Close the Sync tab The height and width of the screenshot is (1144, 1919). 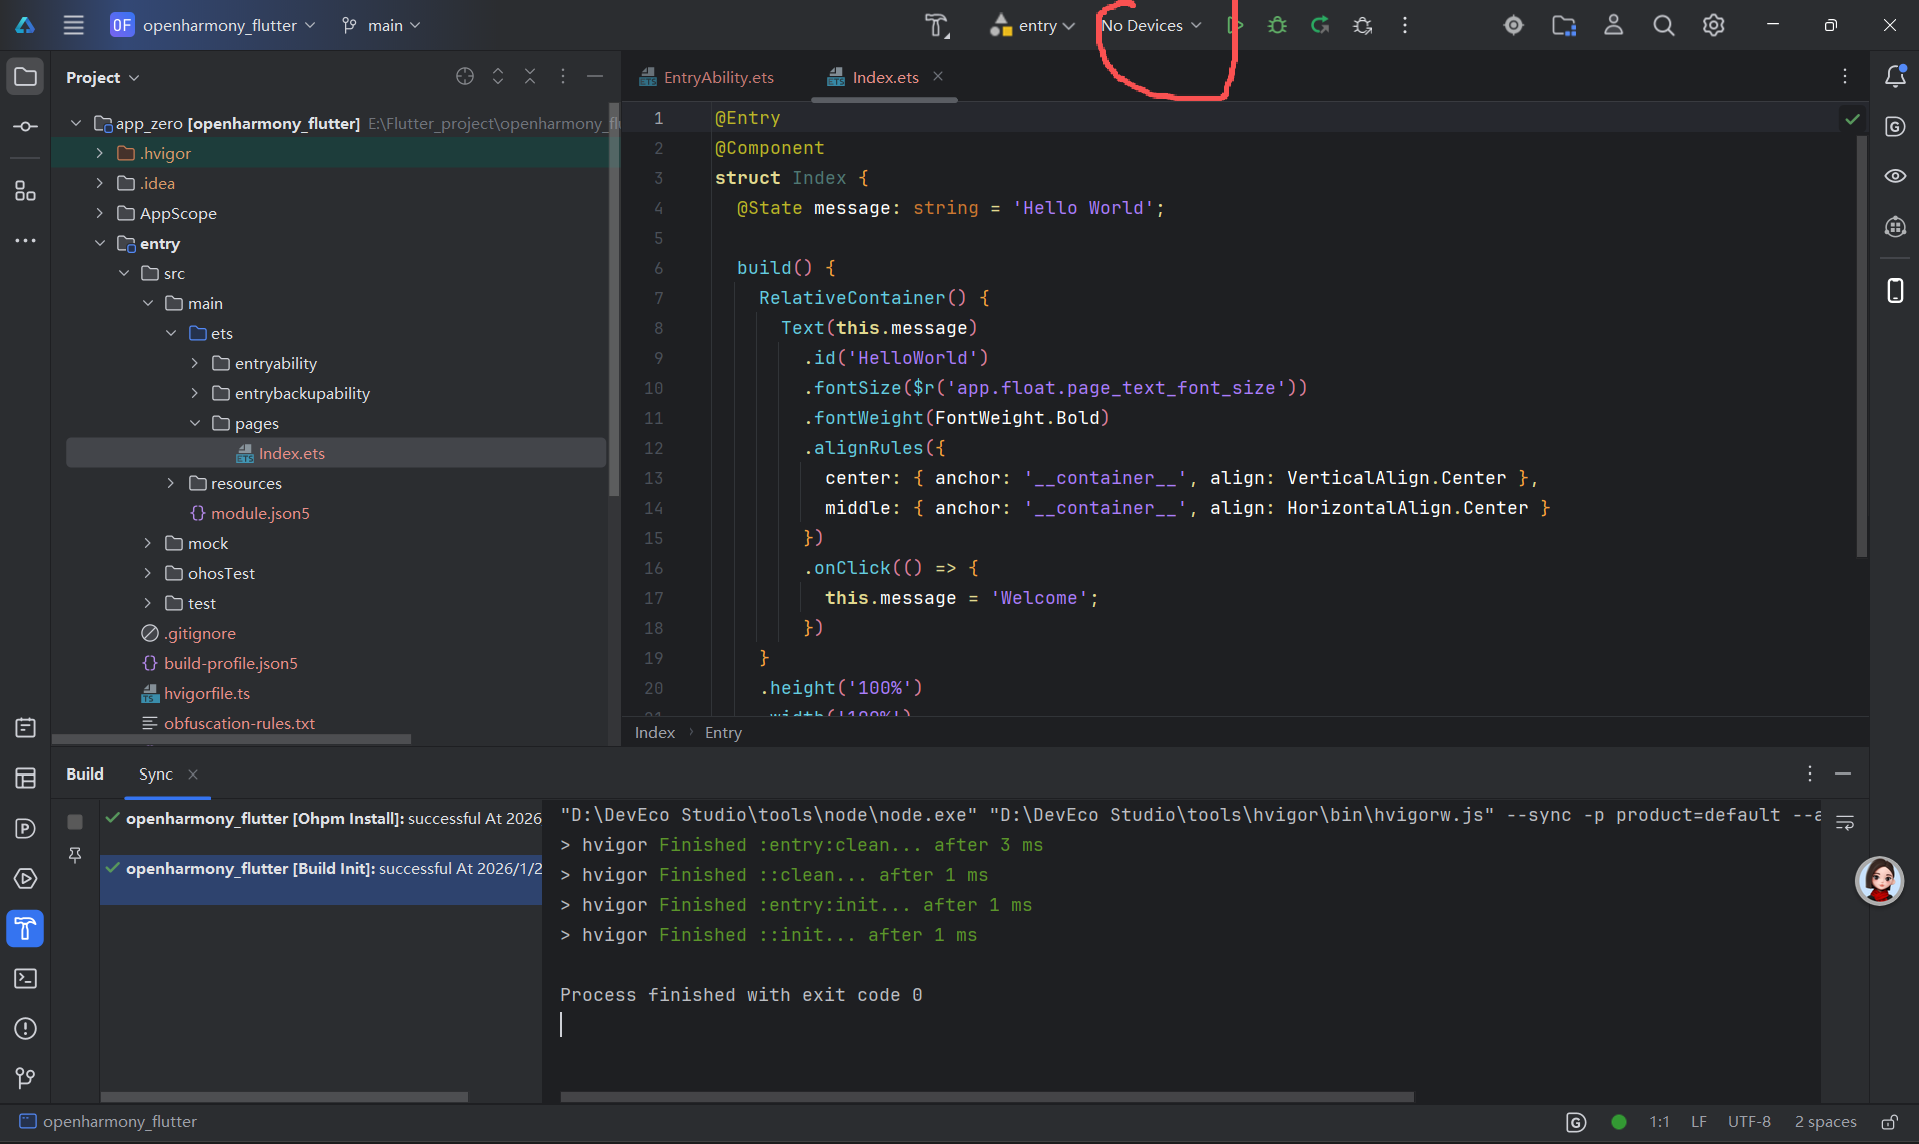(x=193, y=774)
